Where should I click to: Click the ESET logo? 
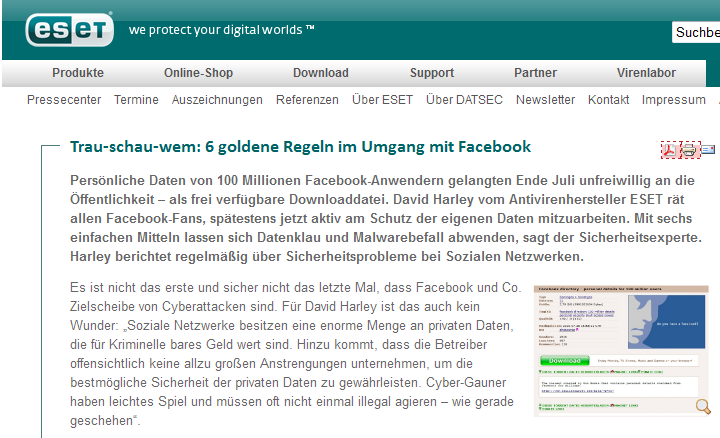[68, 30]
